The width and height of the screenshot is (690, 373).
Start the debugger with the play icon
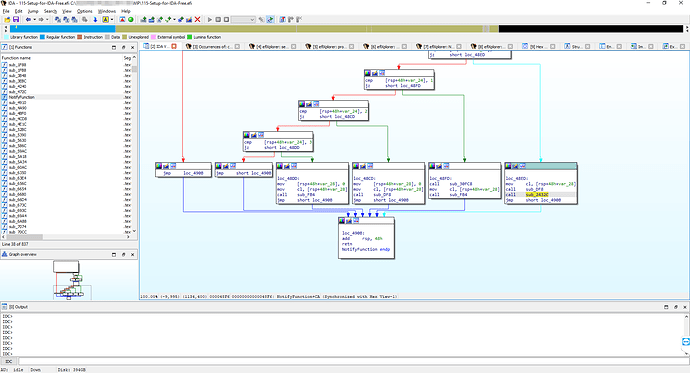coord(210,19)
